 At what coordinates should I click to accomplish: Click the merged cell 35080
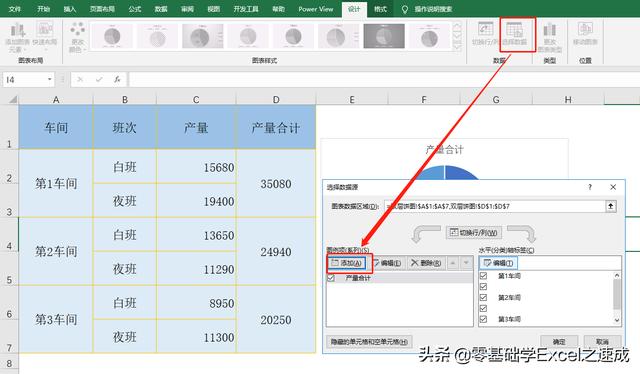(x=276, y=183)
